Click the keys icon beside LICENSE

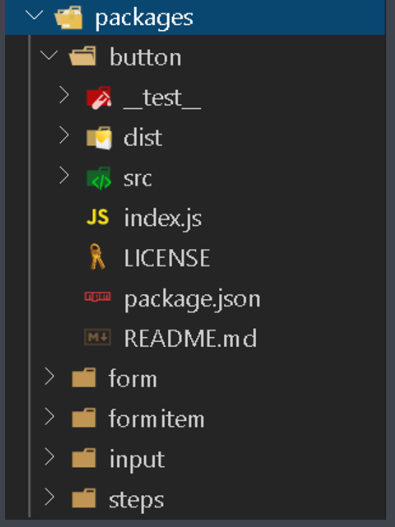point(97,257)
